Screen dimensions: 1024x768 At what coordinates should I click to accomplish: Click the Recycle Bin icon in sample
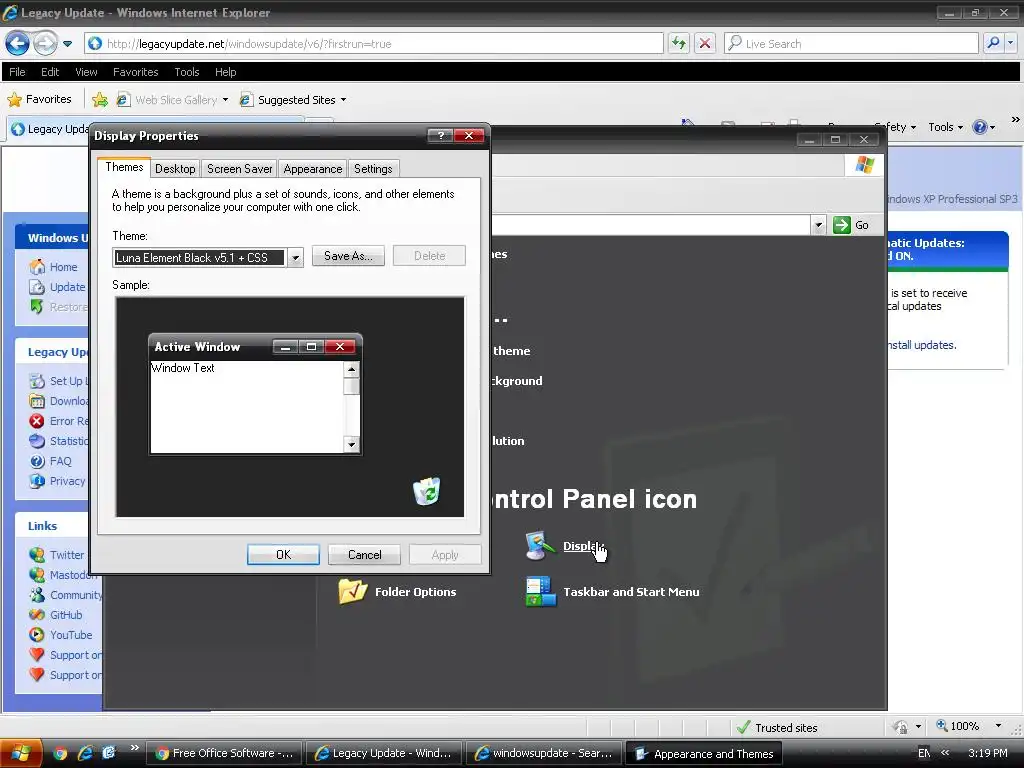click(426, 491)
